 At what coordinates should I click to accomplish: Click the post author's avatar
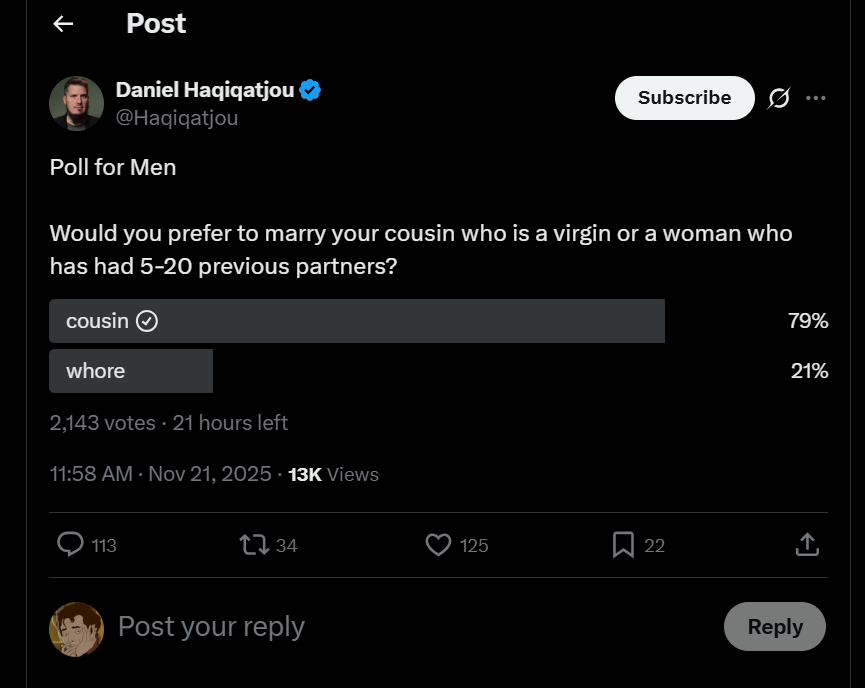point(77,103)
